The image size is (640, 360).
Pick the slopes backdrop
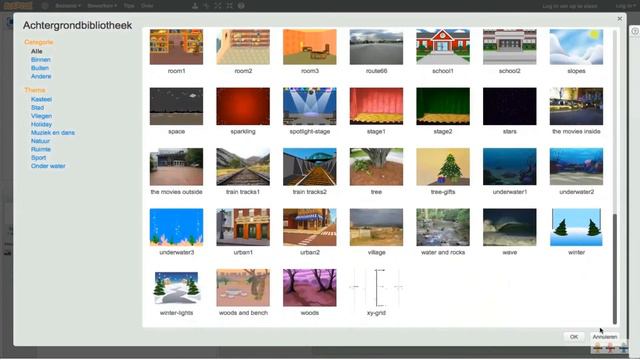point(576,47)
